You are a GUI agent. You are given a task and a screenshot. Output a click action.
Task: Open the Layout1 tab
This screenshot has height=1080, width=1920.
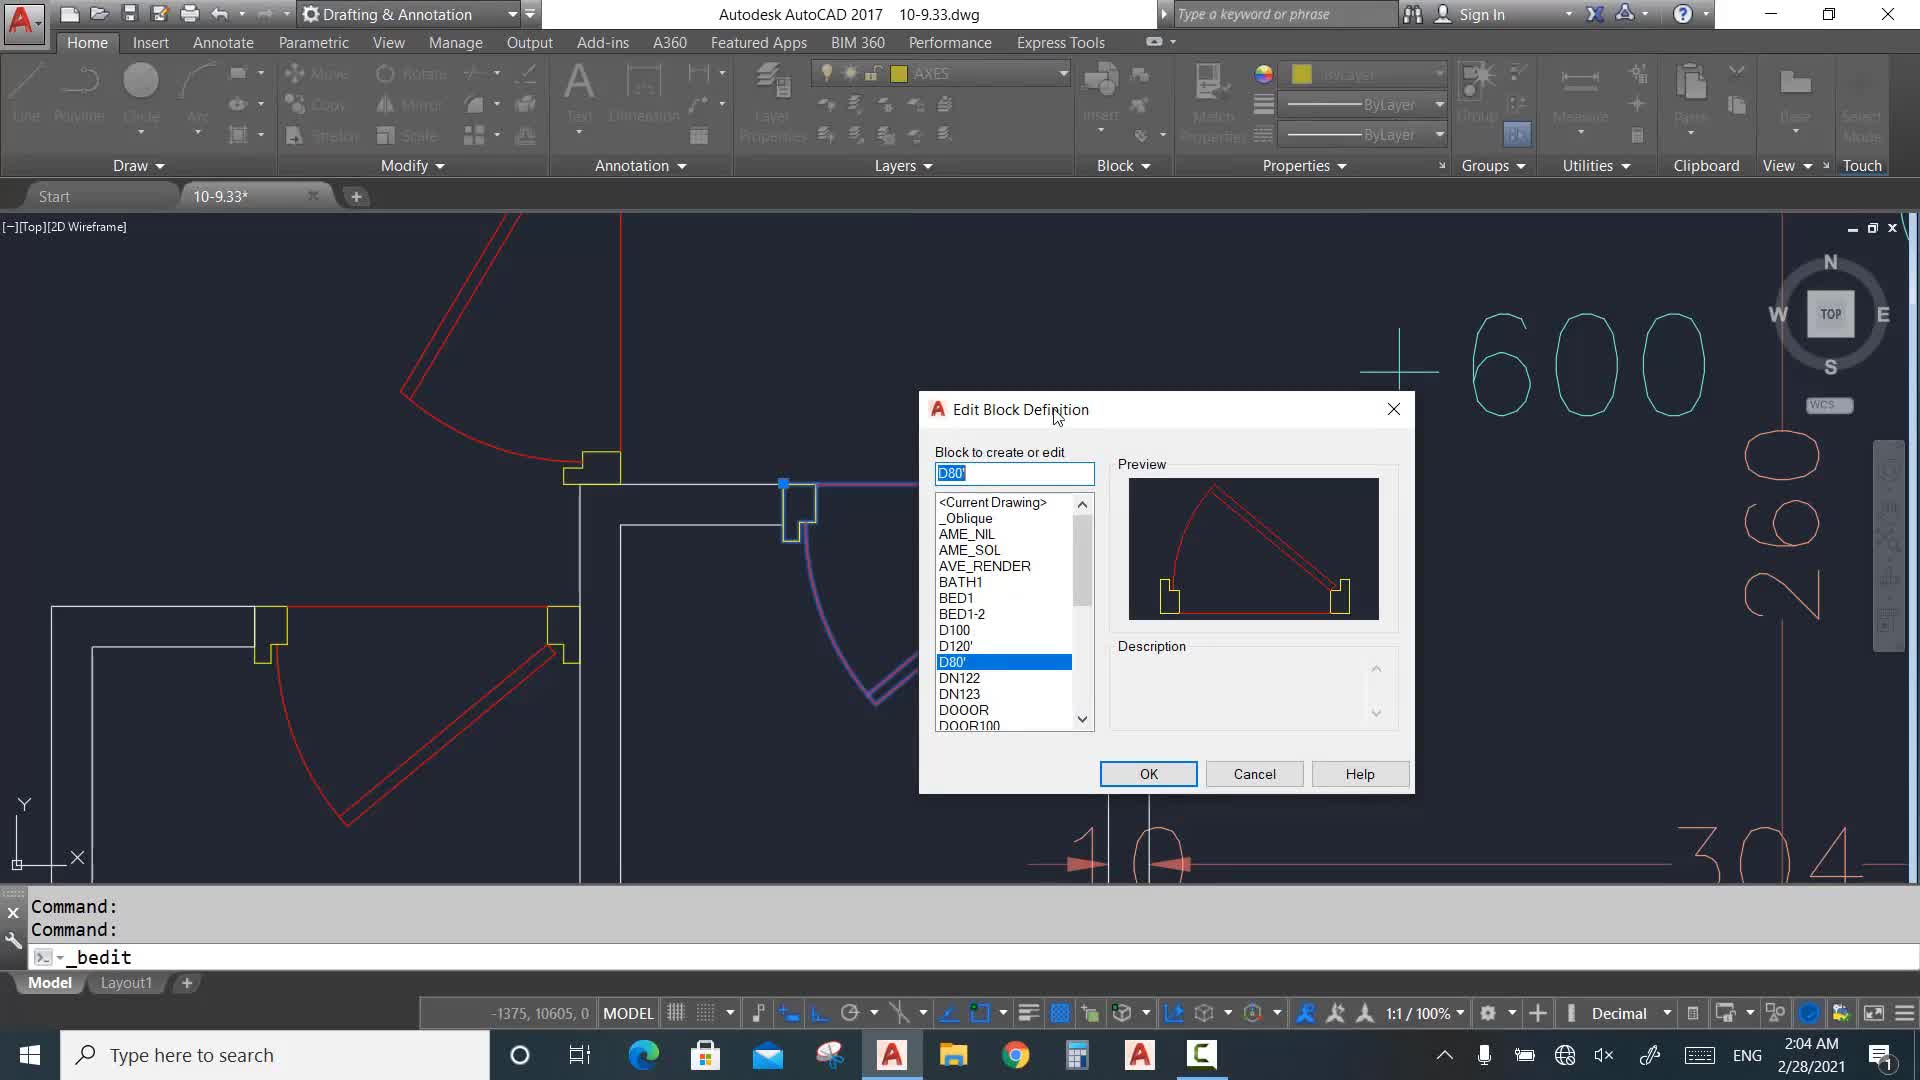click(126, 983)
